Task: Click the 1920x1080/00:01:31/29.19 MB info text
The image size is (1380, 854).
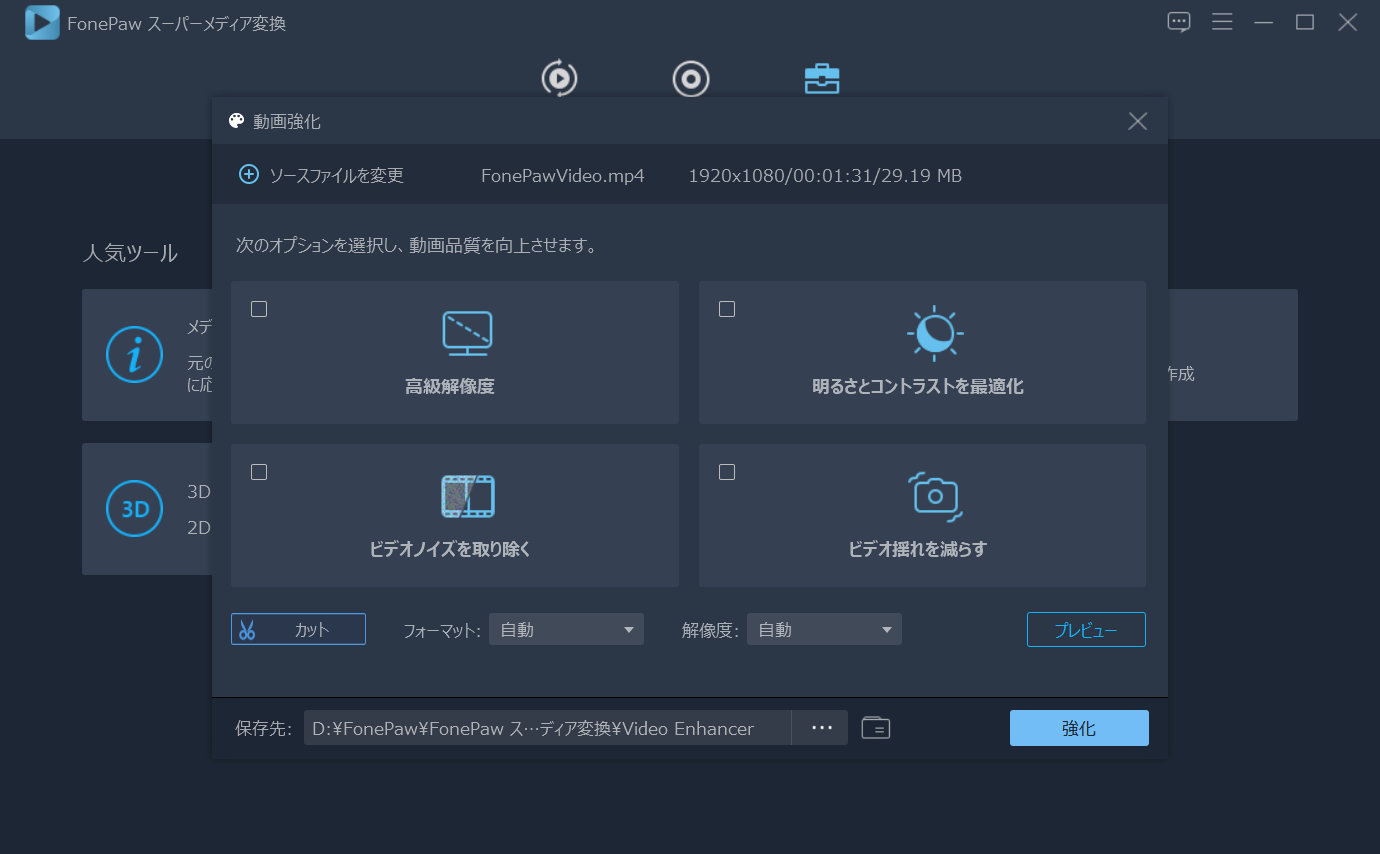Action: [825, 176]
